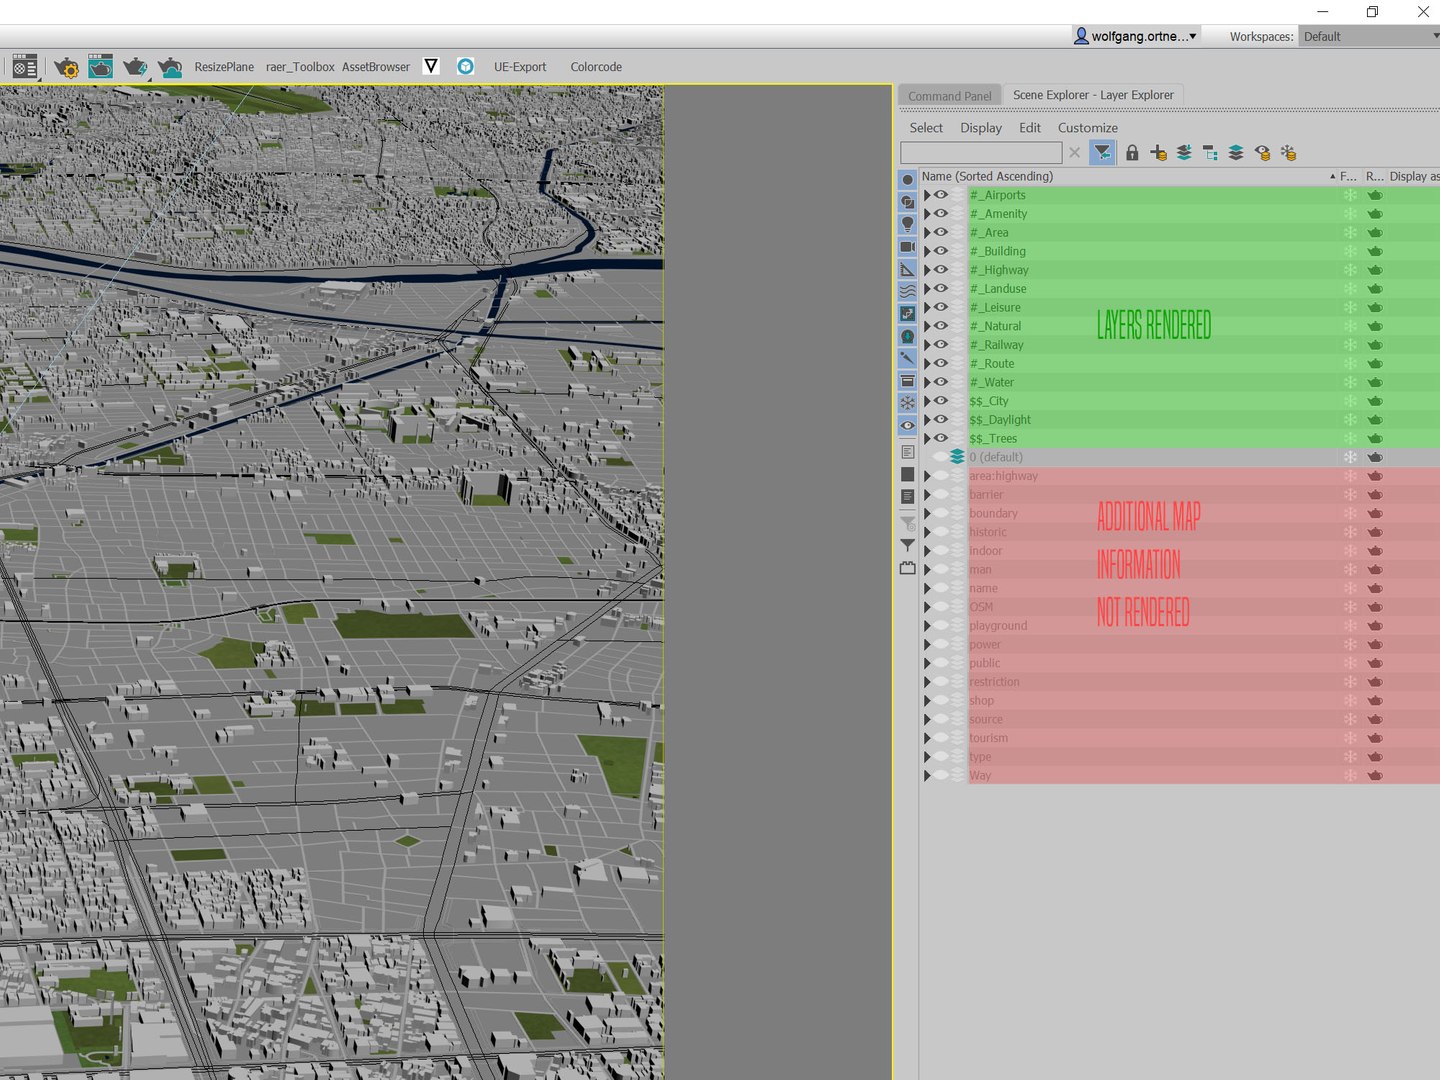
Task: Click the Make Layer Active stack icon
Action: [x=1236, y=153]
